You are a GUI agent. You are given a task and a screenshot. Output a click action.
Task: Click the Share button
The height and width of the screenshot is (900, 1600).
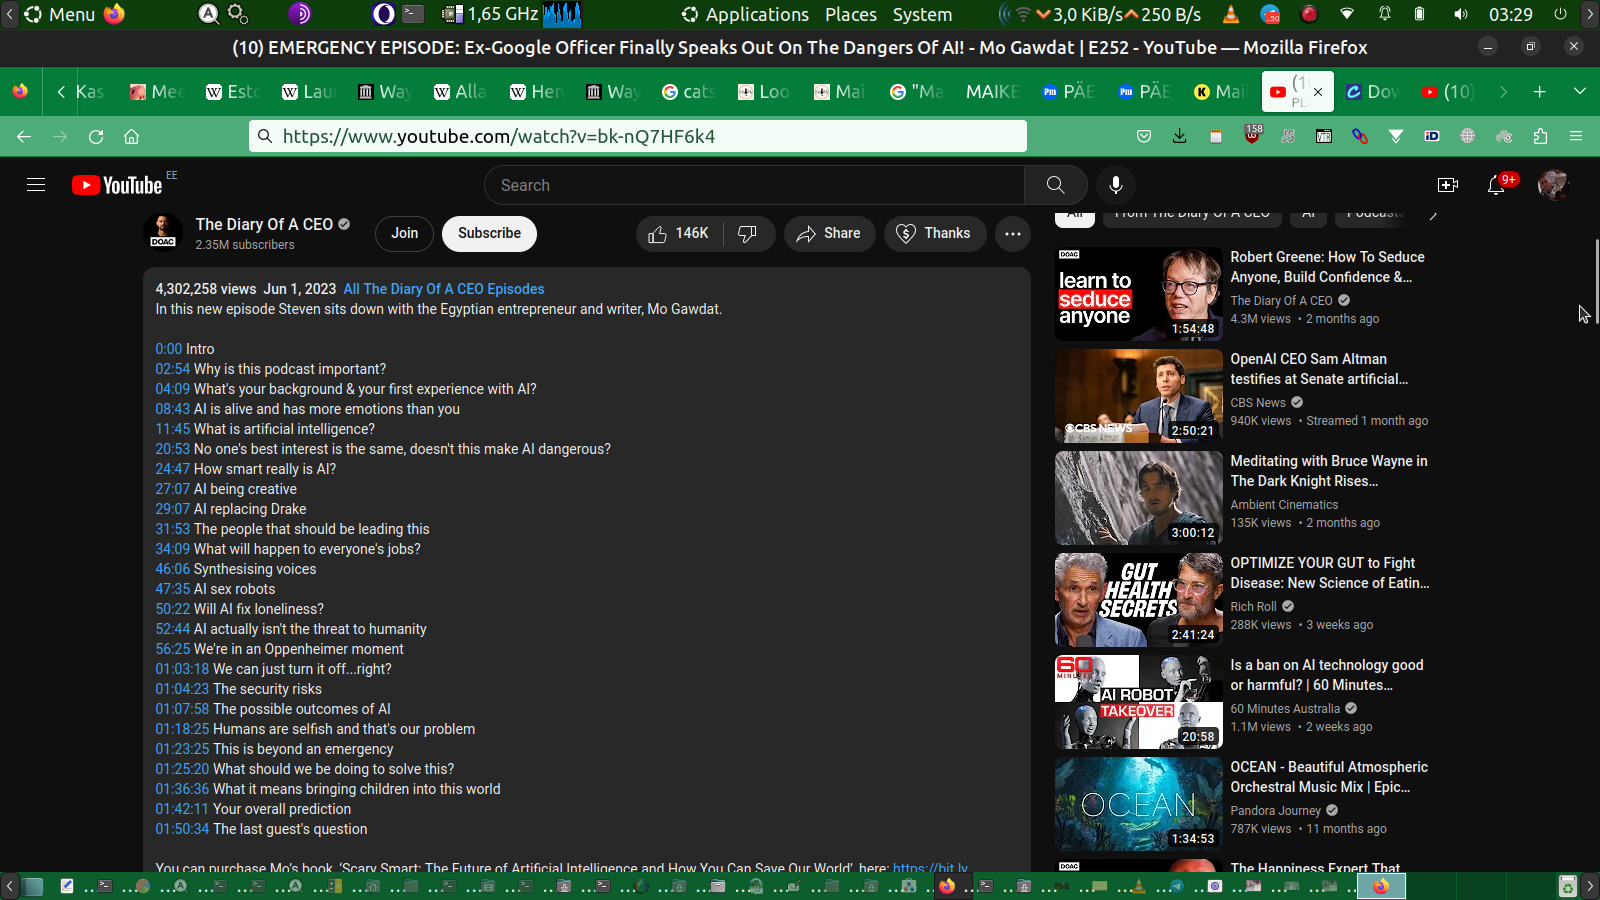[829, 233]
